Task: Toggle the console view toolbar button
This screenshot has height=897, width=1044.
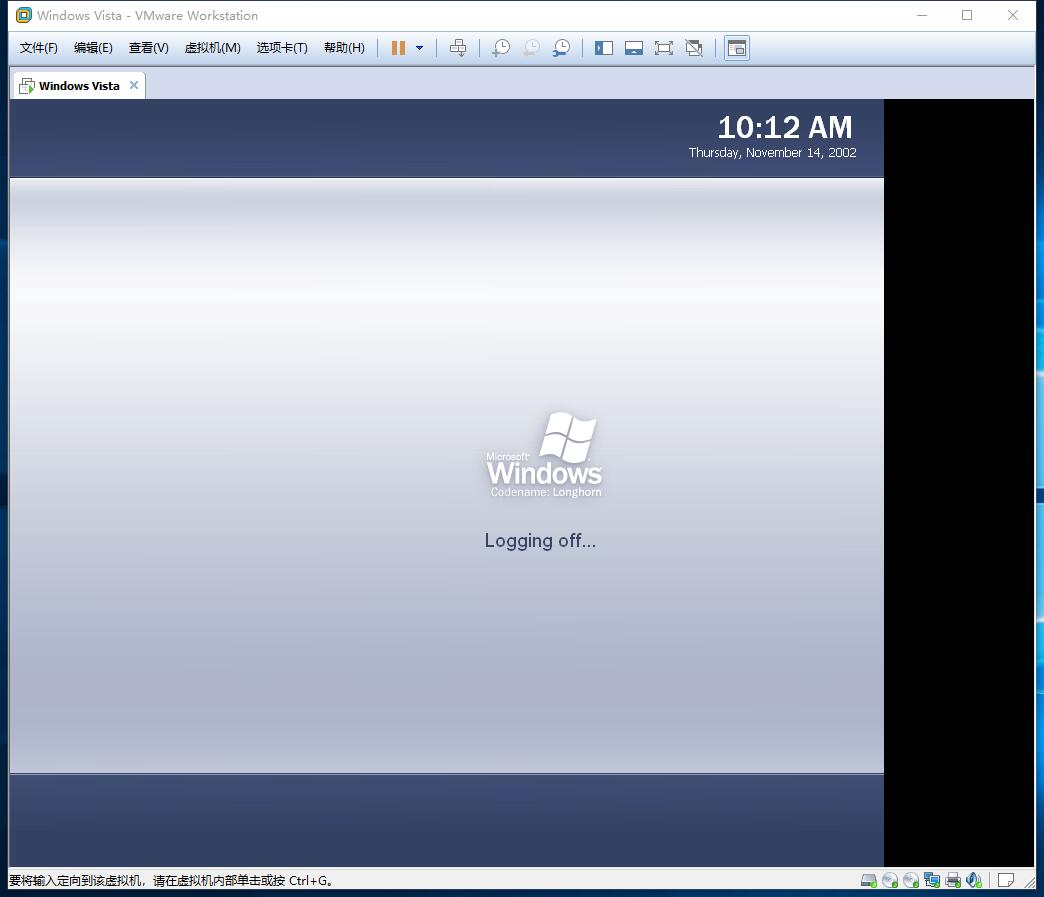Action: click(x=736, y=48)
